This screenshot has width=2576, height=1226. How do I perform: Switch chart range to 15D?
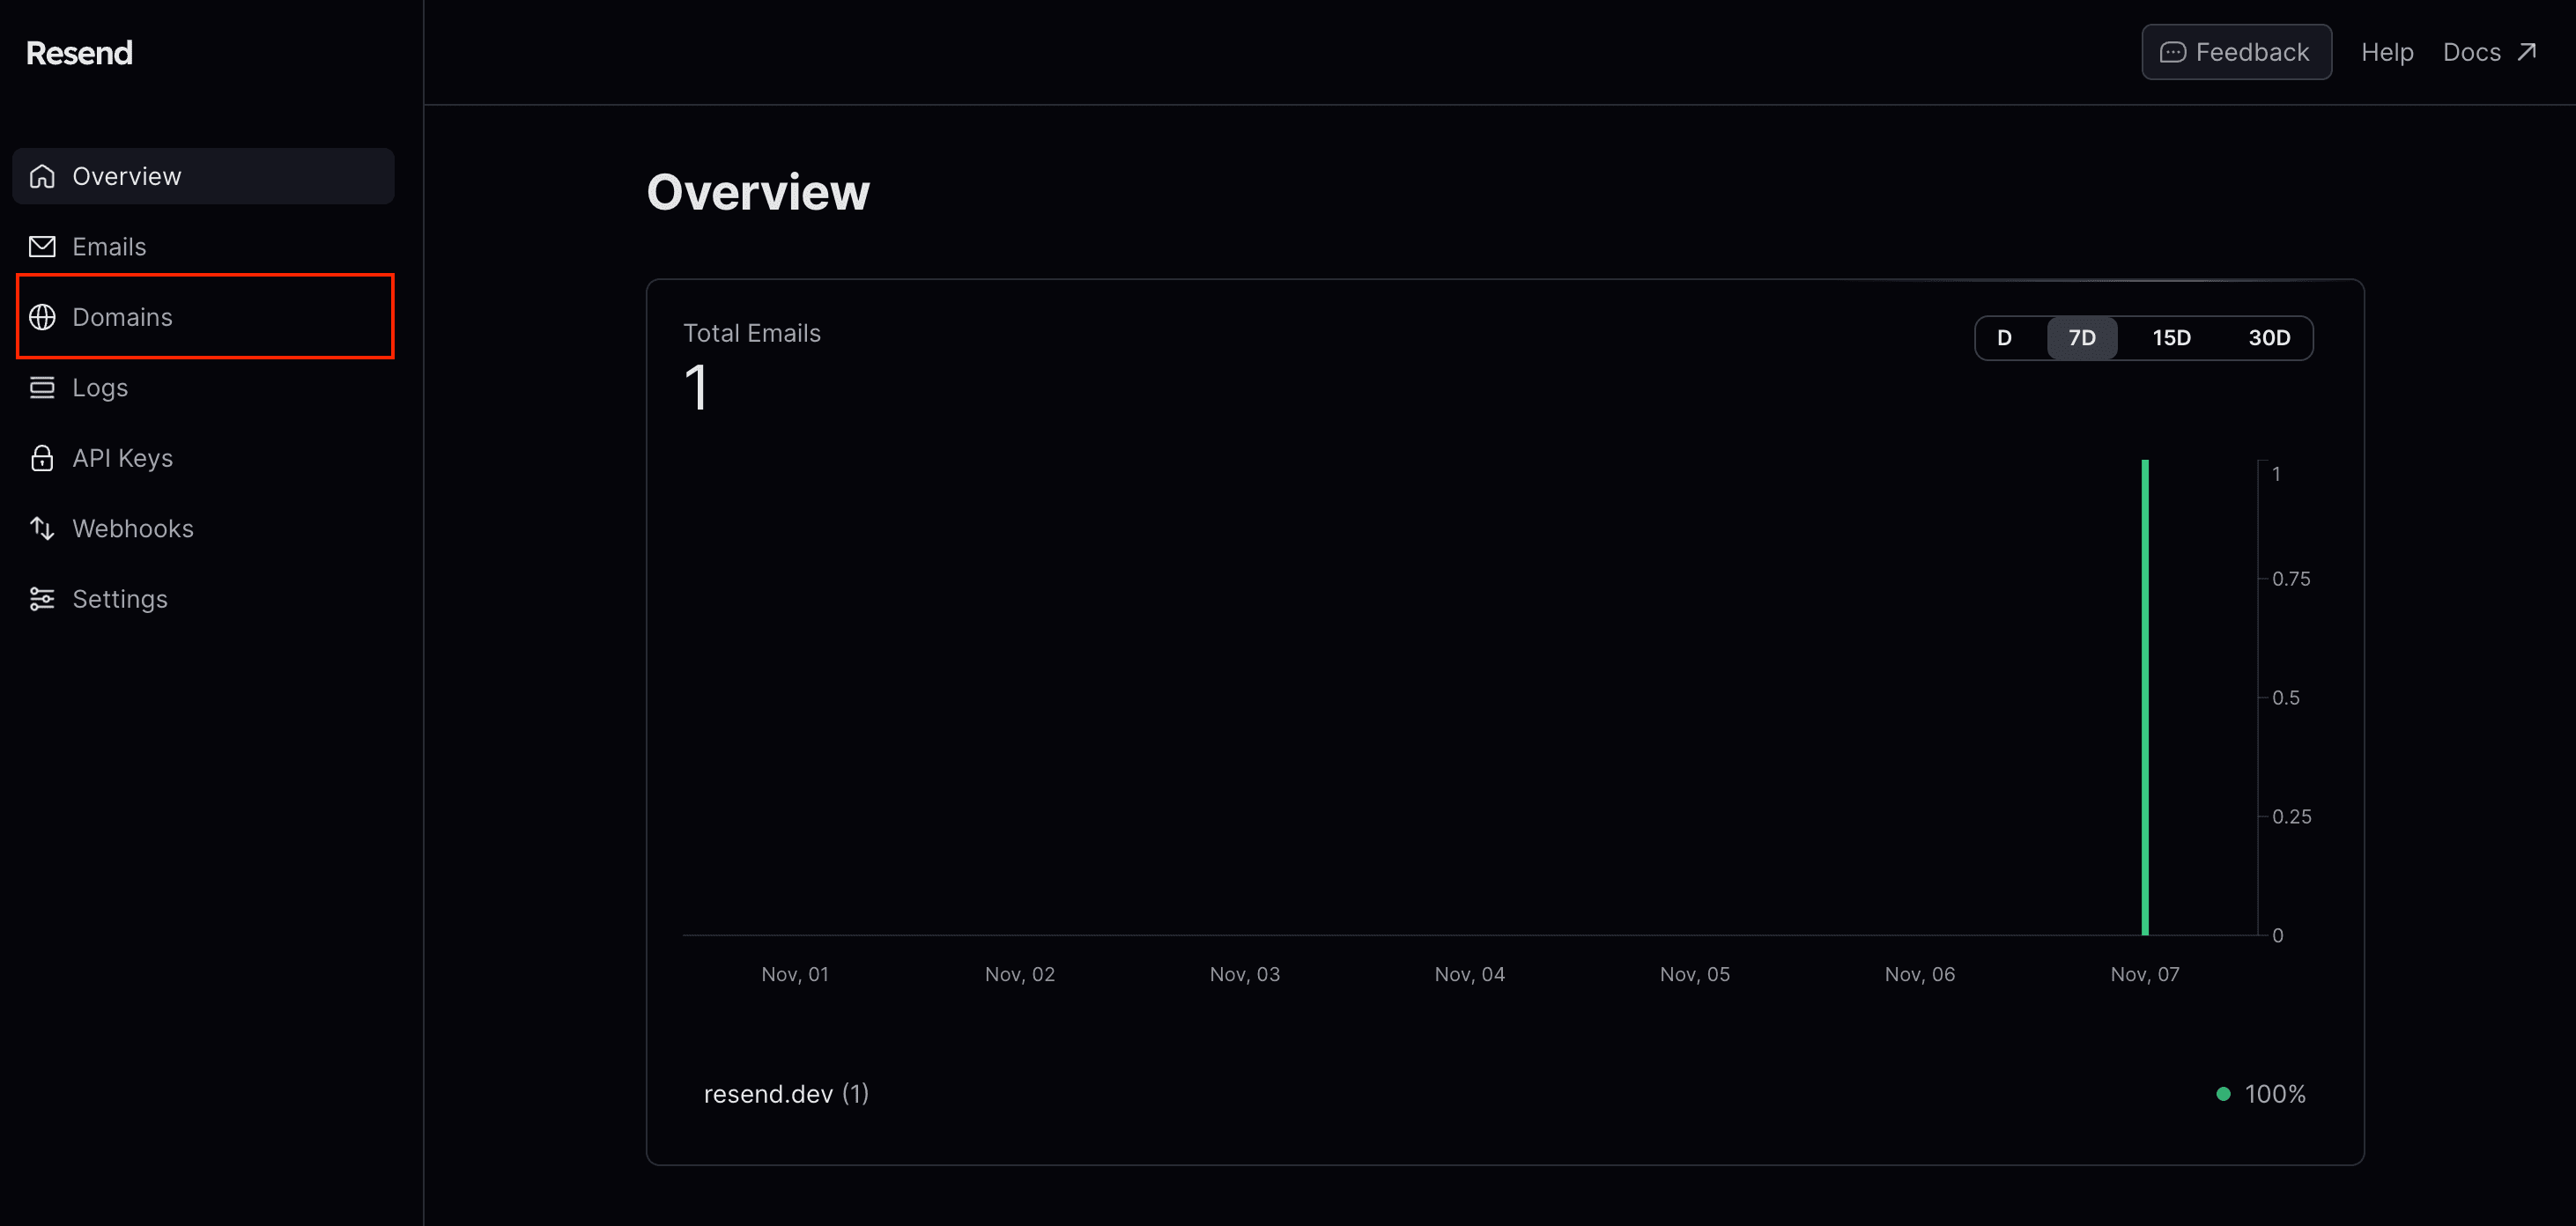pos(2171,338)
